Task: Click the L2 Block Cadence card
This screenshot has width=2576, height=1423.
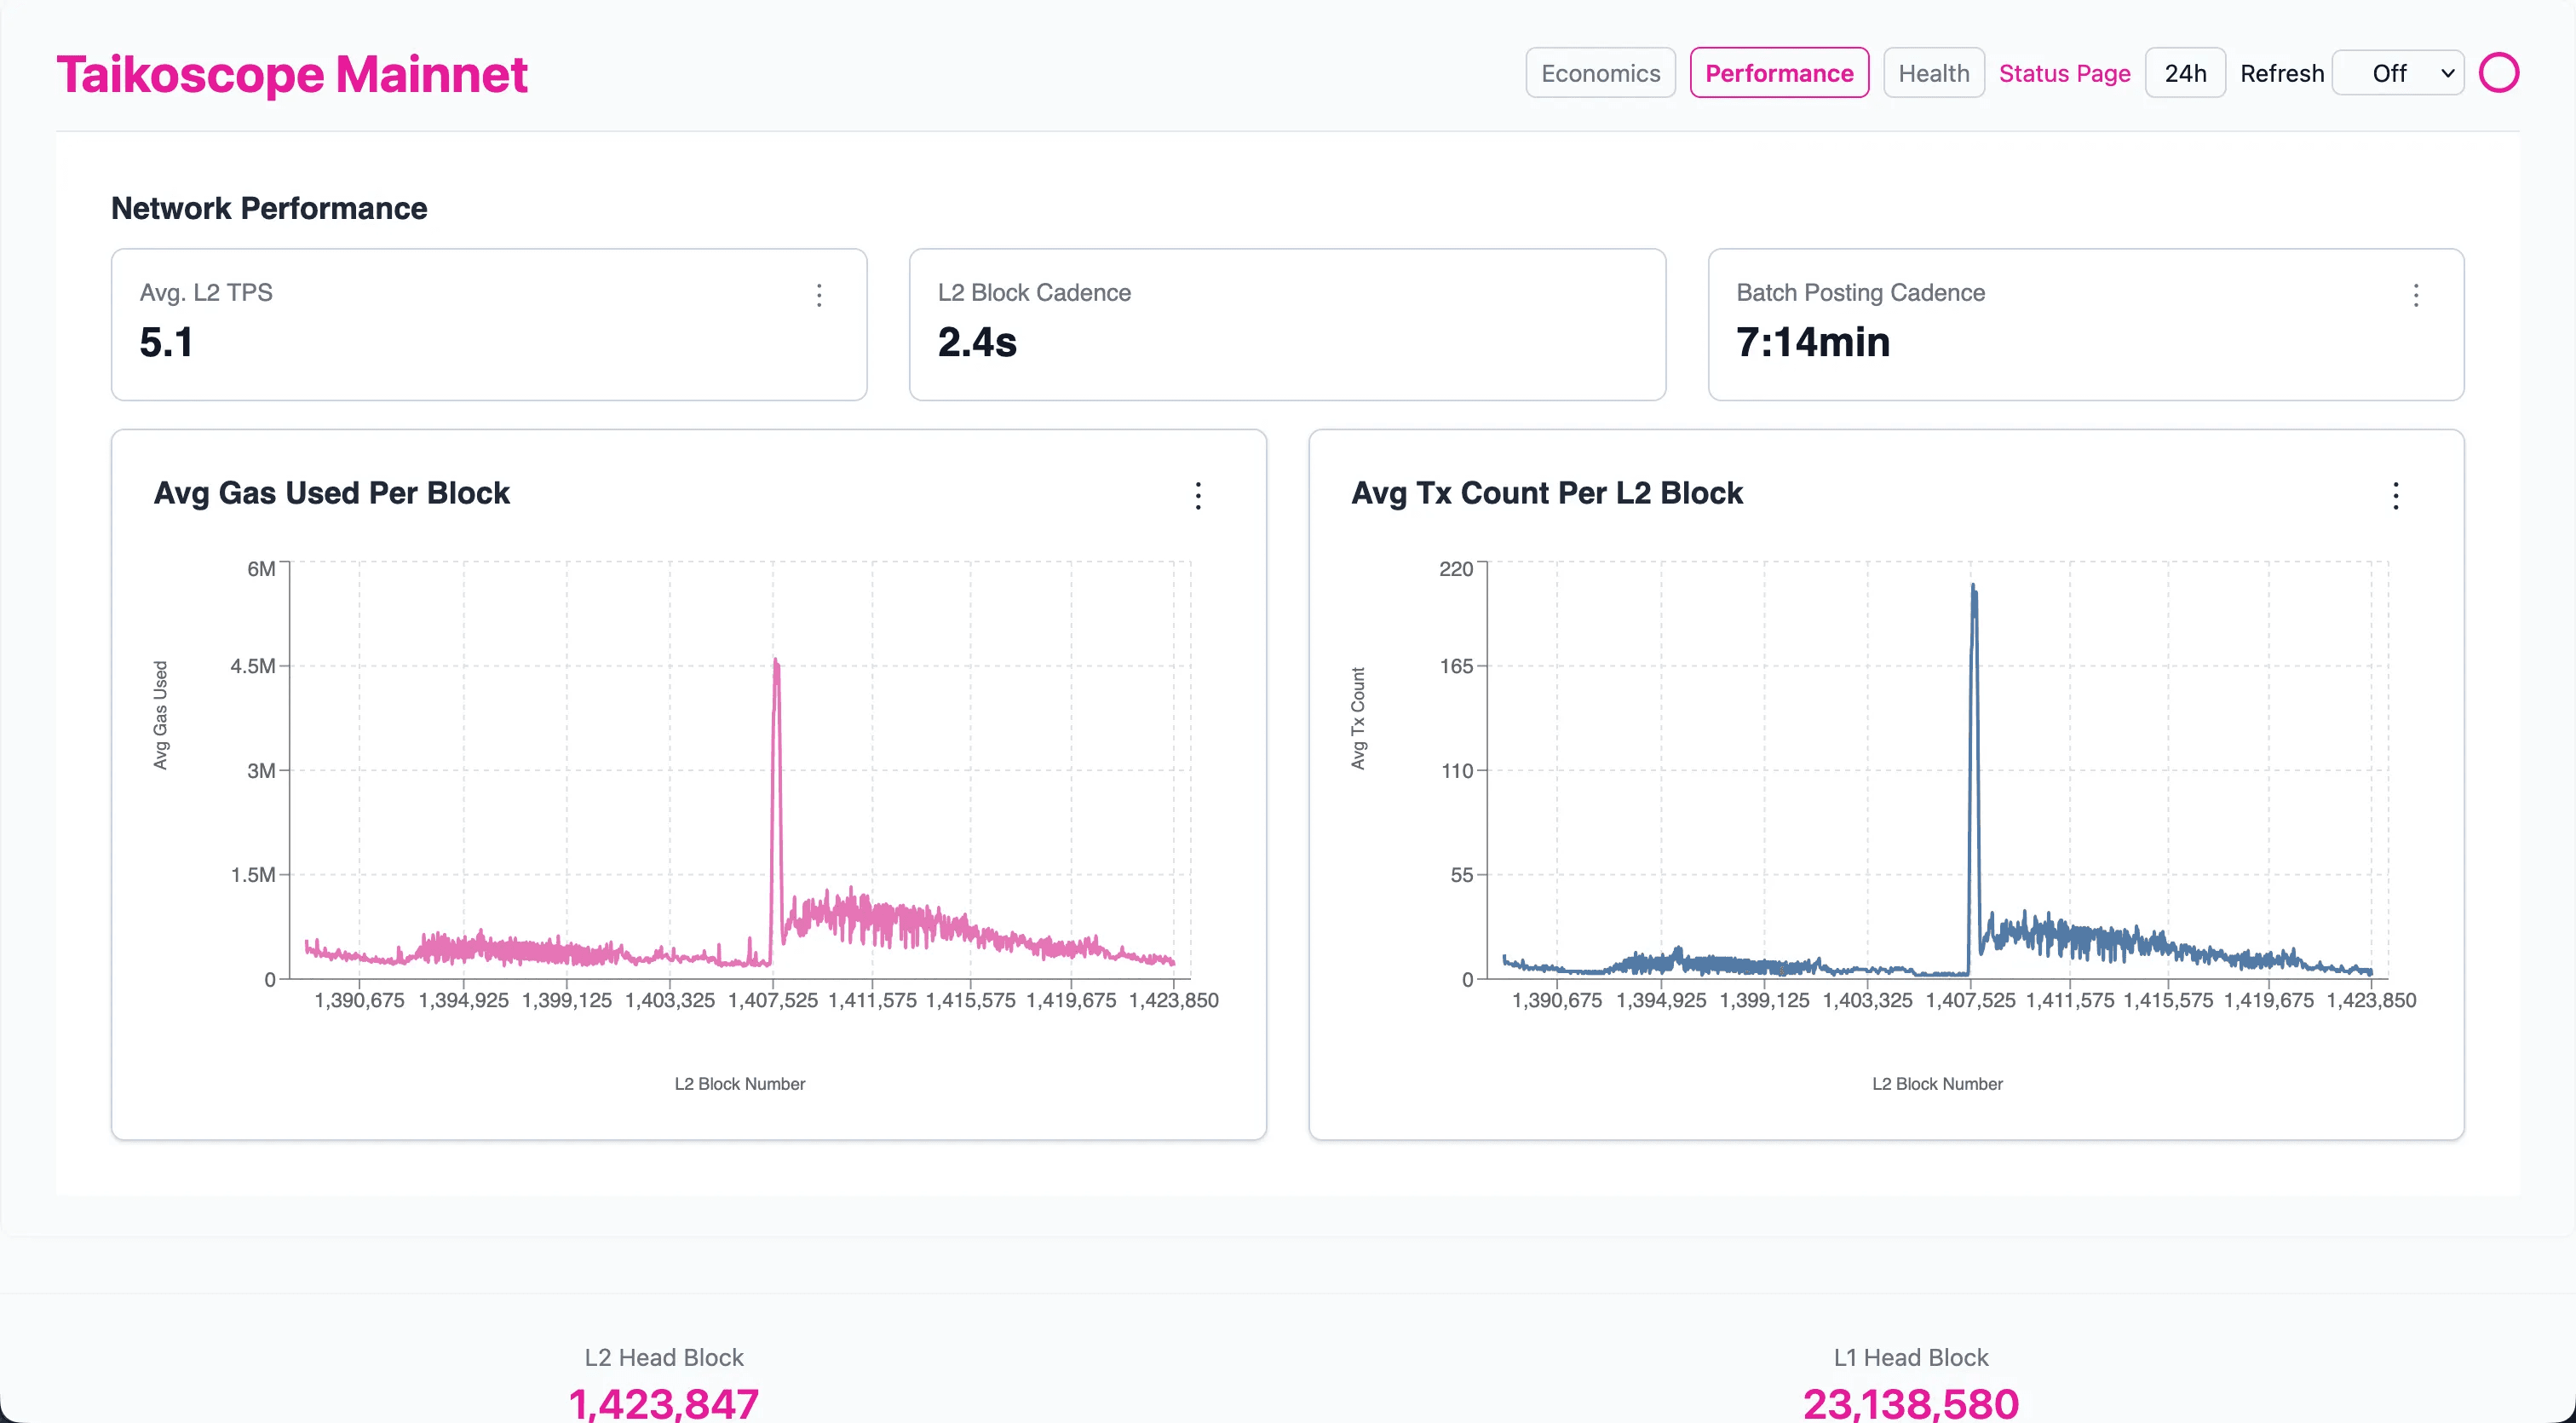Action: [x=1287, y=324]
